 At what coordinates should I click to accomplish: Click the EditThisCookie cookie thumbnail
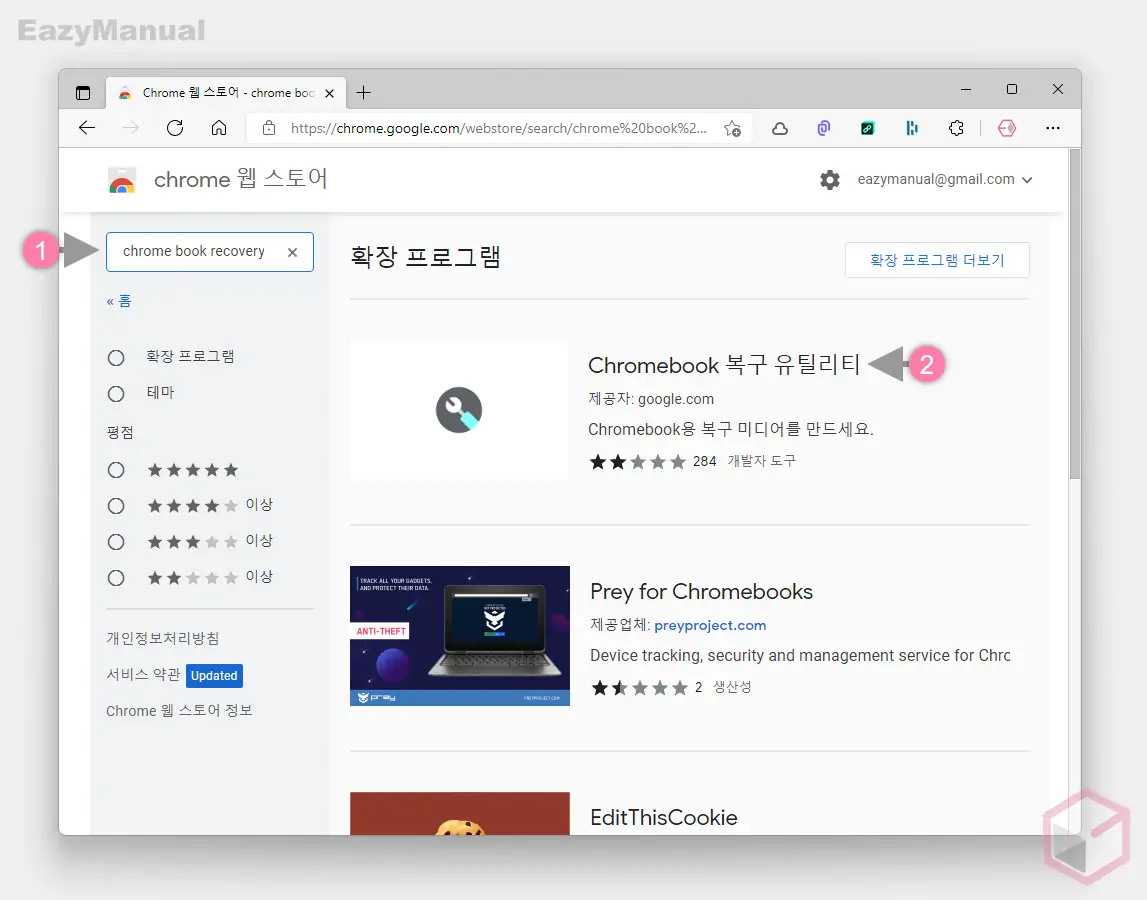[459, 814]
